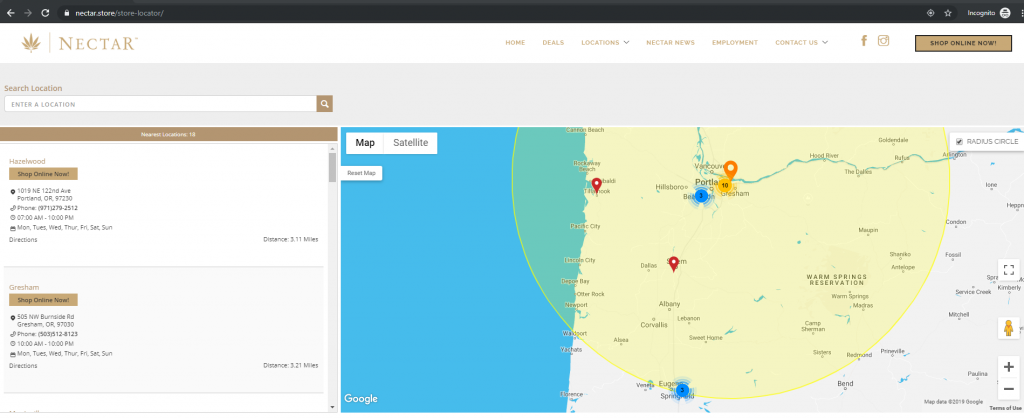Open the Employment menu item
Image resolution: width=1024 pixels, height=418 pixels.
point(735,42)
